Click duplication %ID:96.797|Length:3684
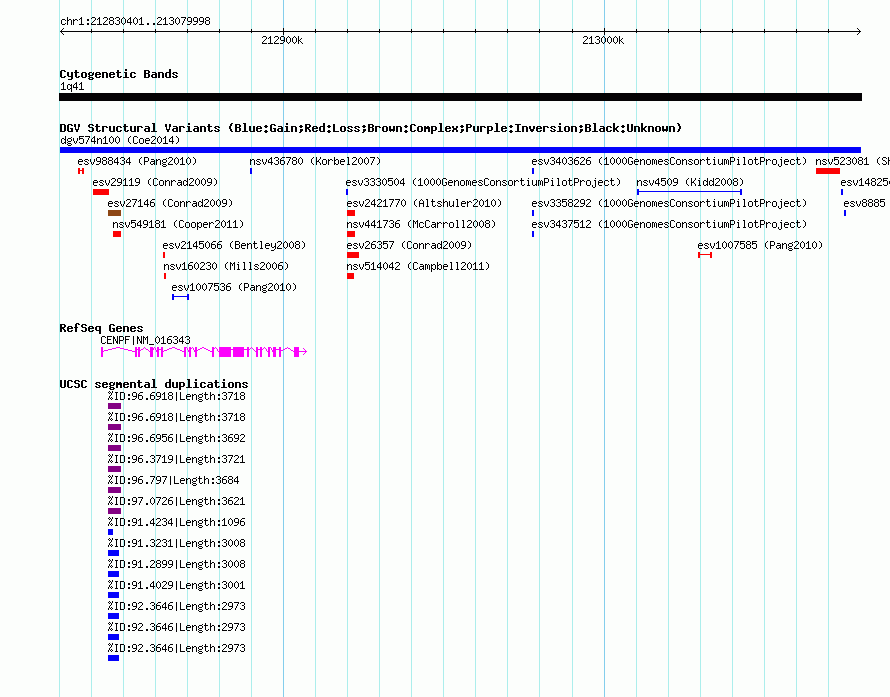This screenshot has width=890, height=697. point(174,480)
